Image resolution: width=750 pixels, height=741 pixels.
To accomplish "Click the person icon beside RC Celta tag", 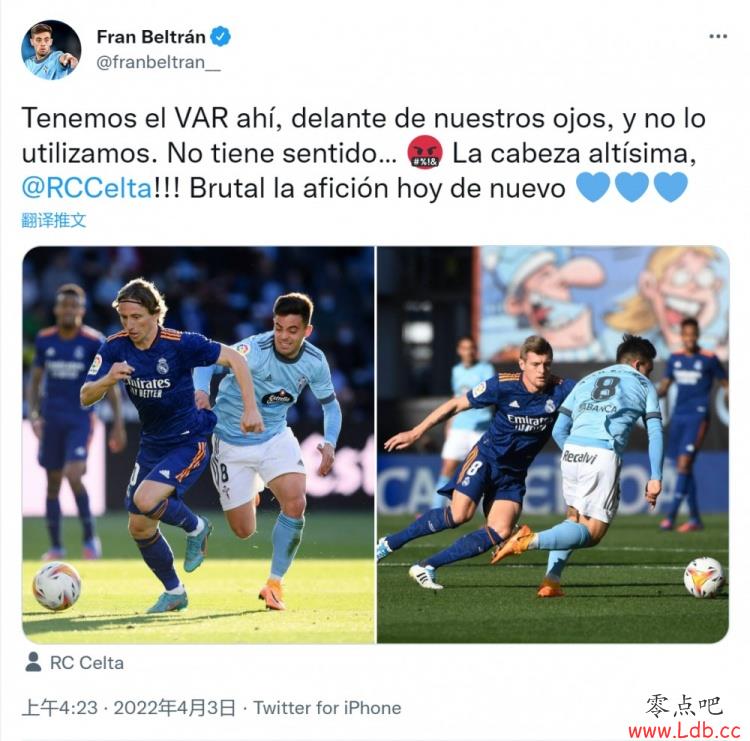I will (x=33, y=662).
